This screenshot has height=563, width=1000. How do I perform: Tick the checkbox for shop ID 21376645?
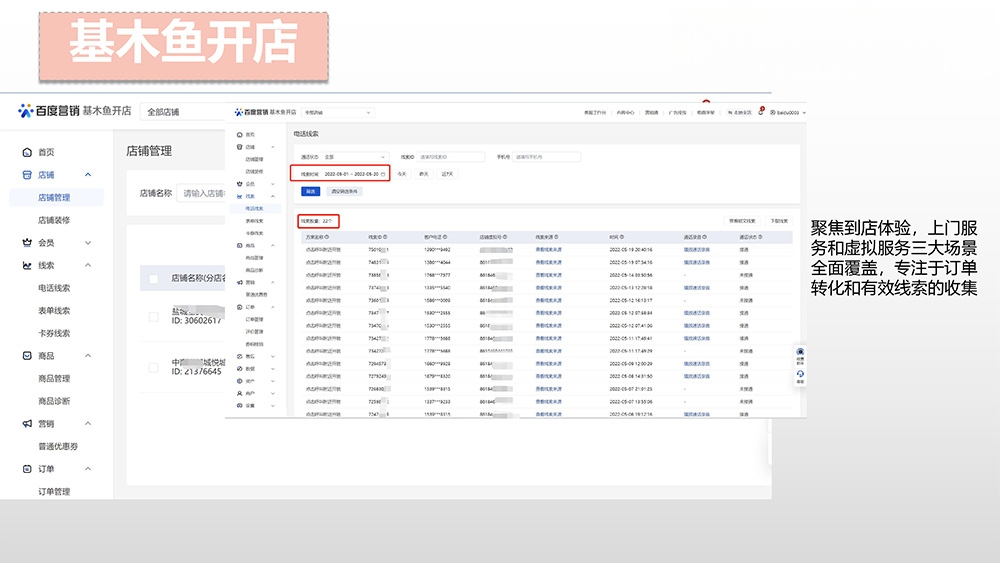click(x=154, y=367)
